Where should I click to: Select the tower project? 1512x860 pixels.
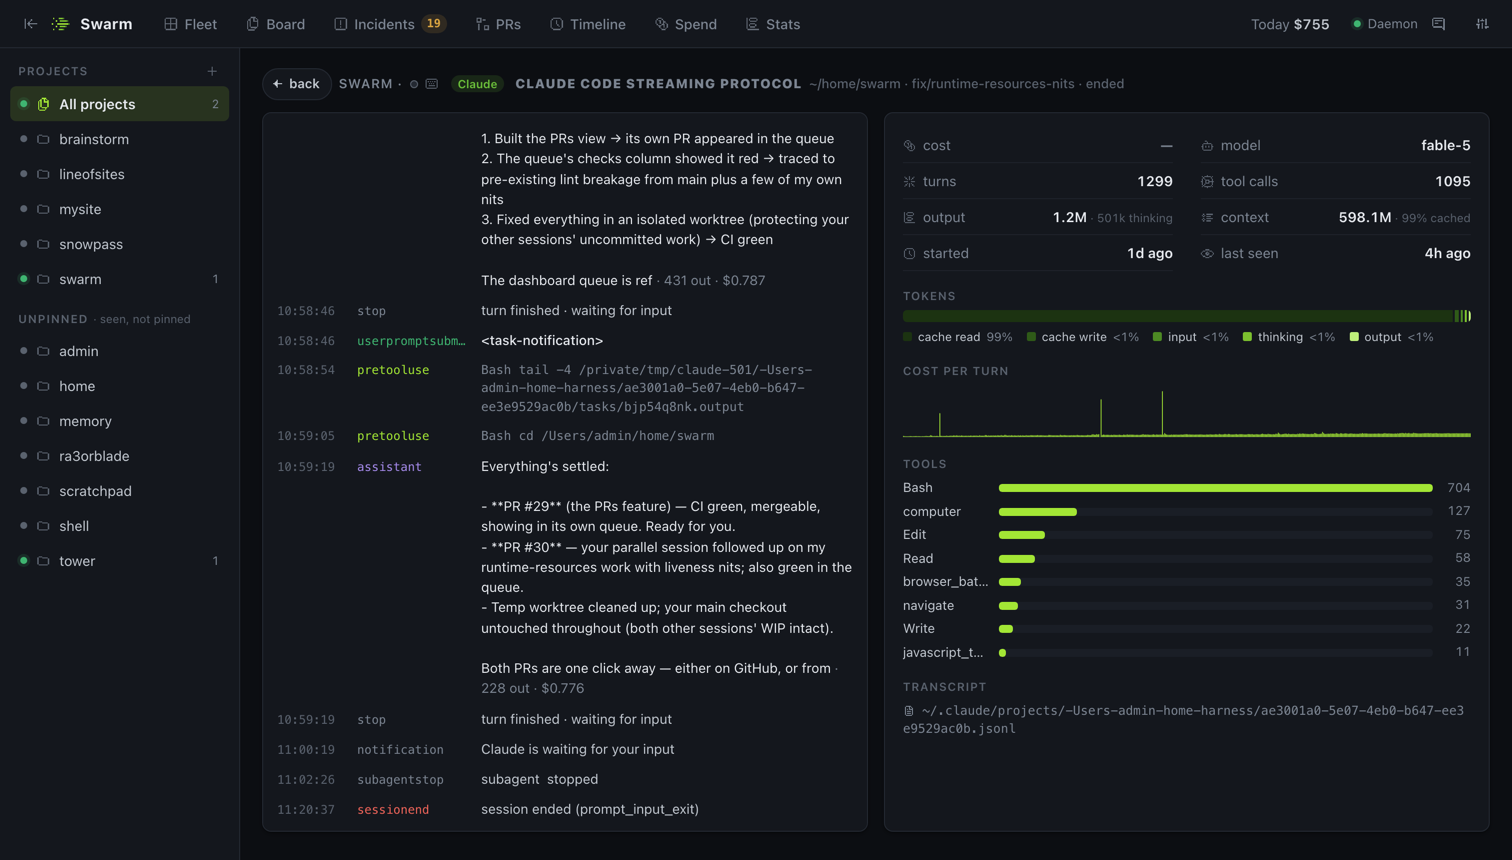click(120, 561)
